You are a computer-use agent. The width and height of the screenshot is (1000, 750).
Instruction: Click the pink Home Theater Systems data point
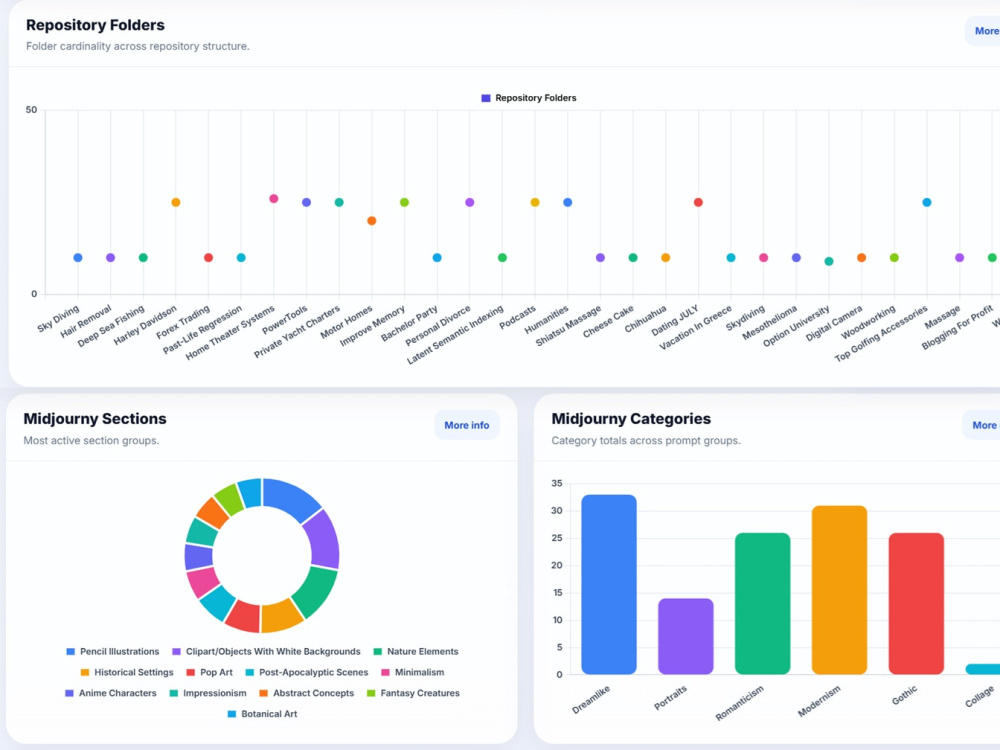[x=274, y=198]
